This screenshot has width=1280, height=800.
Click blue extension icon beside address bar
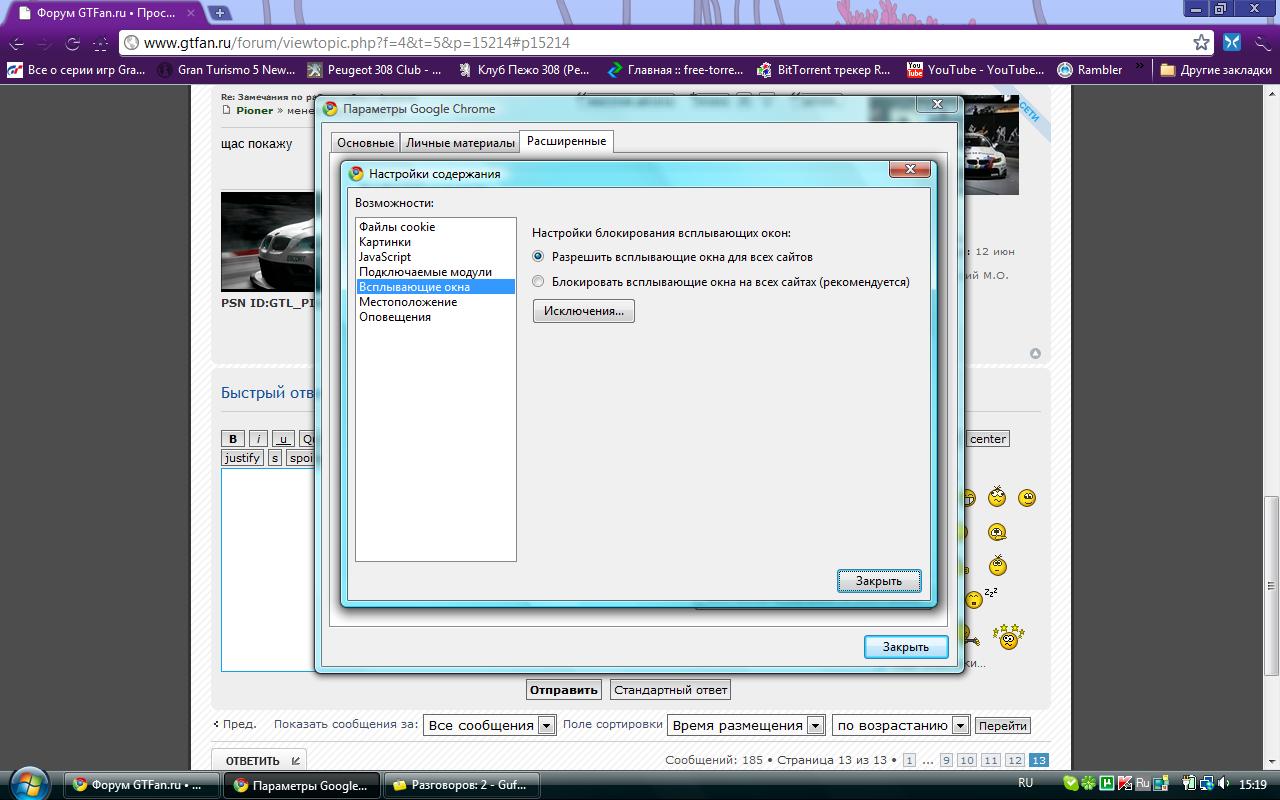[1232, 42]
